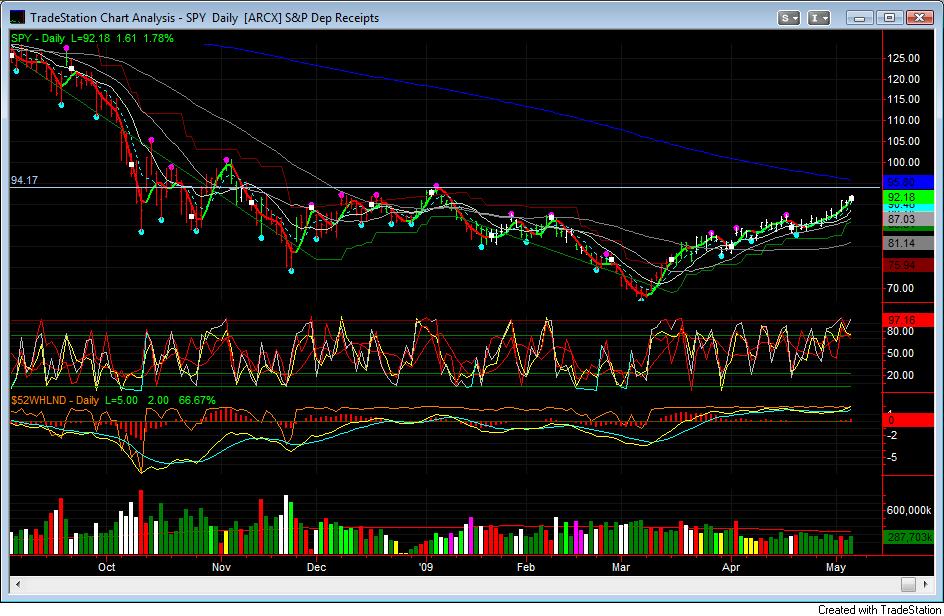
Task: Click the -5 label on breadth axis
Action: 892,458
